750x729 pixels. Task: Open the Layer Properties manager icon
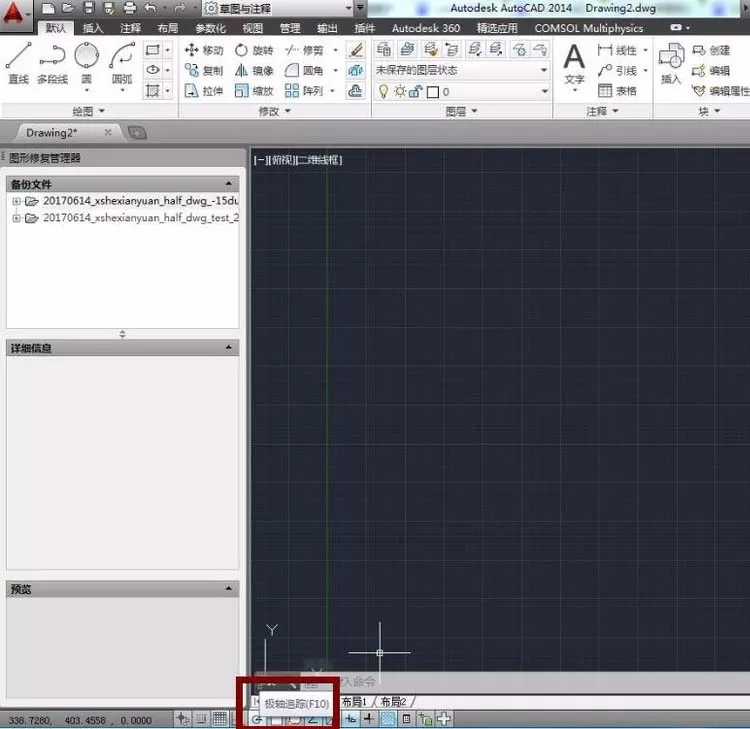[x=384, y=49]
